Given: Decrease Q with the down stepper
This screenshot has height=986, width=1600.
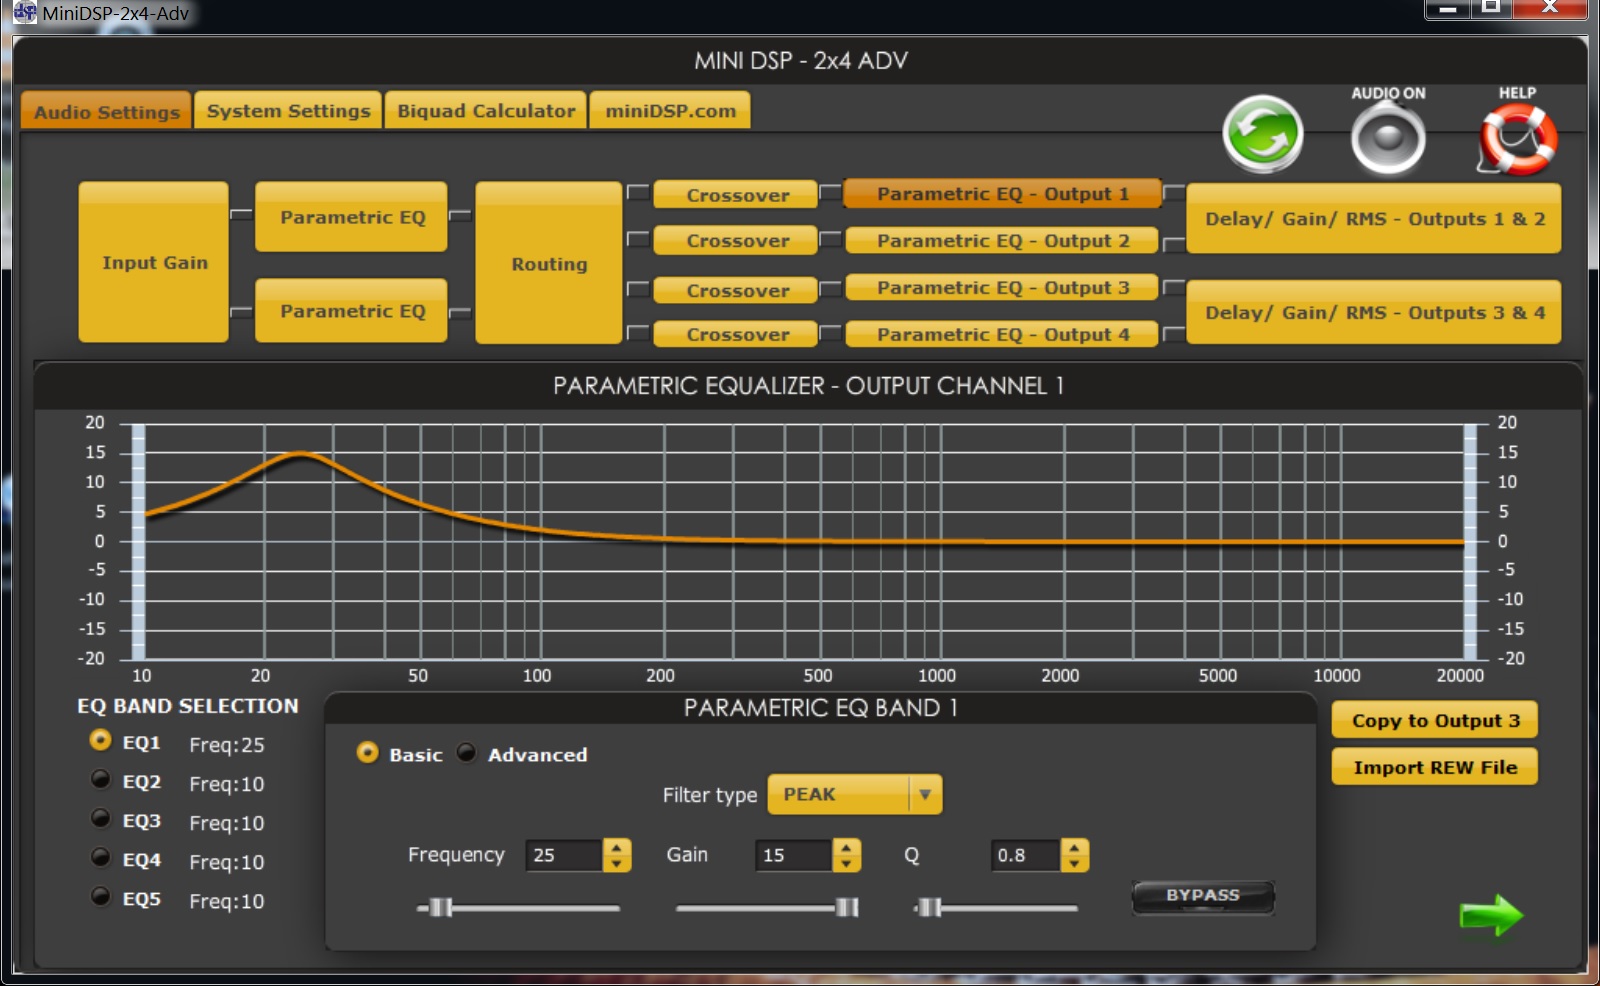Looking at the screenshot, I should click(x=1075, y=863).
